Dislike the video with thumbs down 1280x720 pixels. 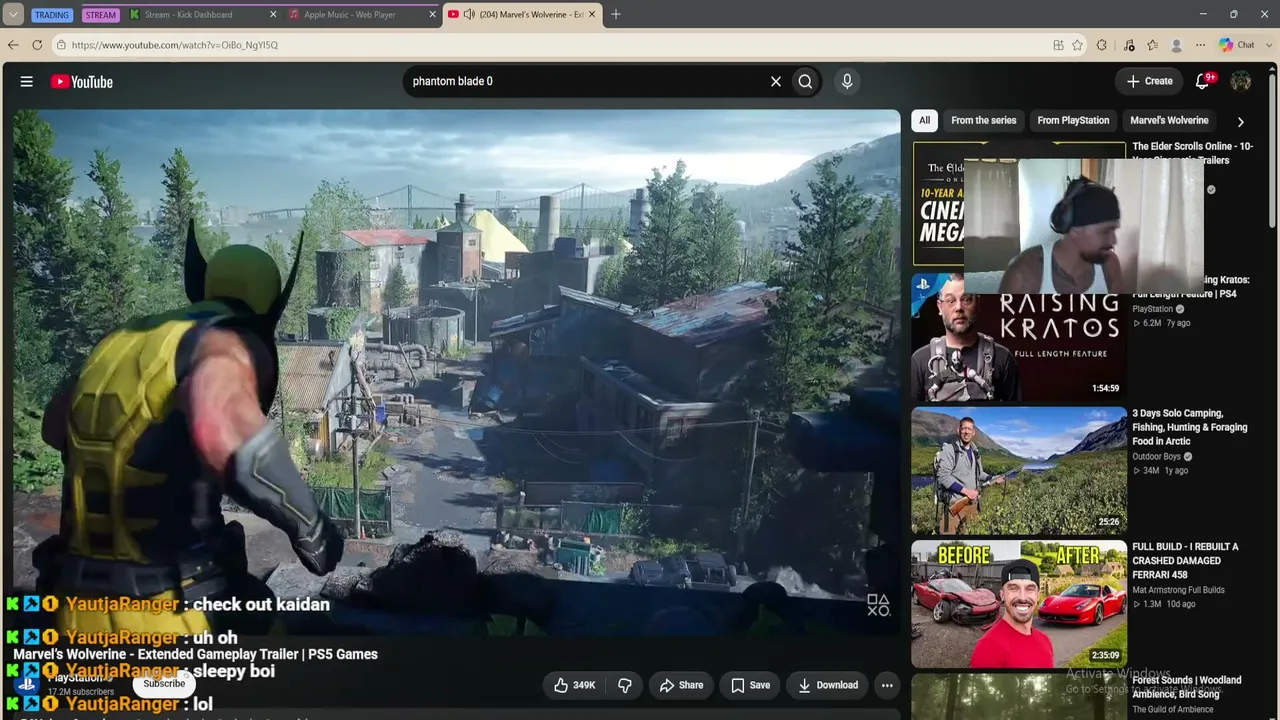point(625,685)
